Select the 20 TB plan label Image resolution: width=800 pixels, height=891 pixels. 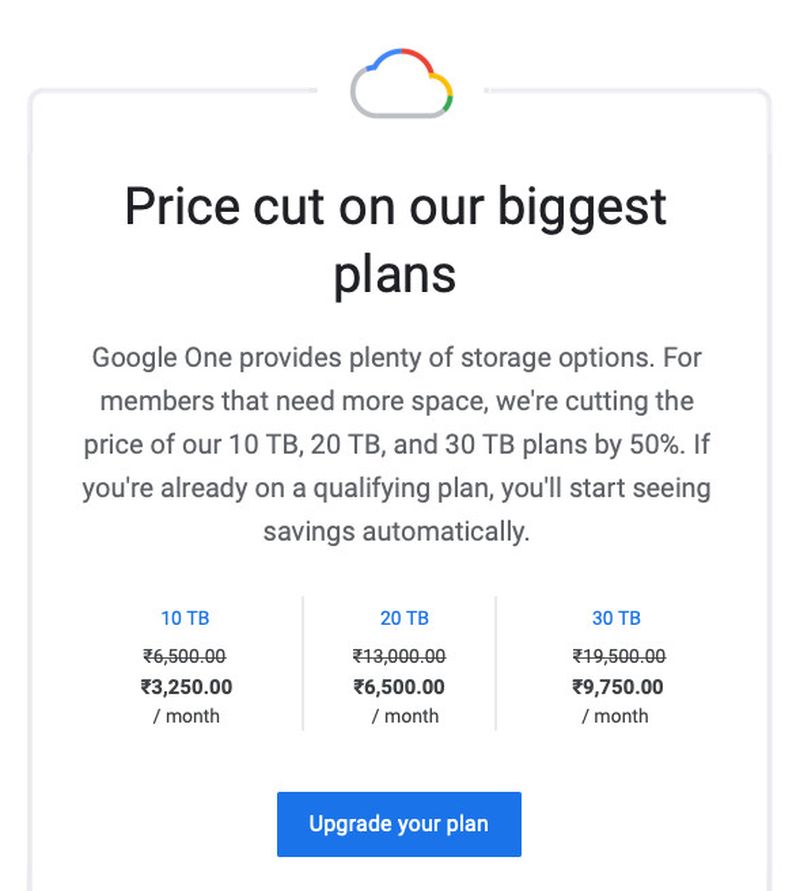coord(404,618)
